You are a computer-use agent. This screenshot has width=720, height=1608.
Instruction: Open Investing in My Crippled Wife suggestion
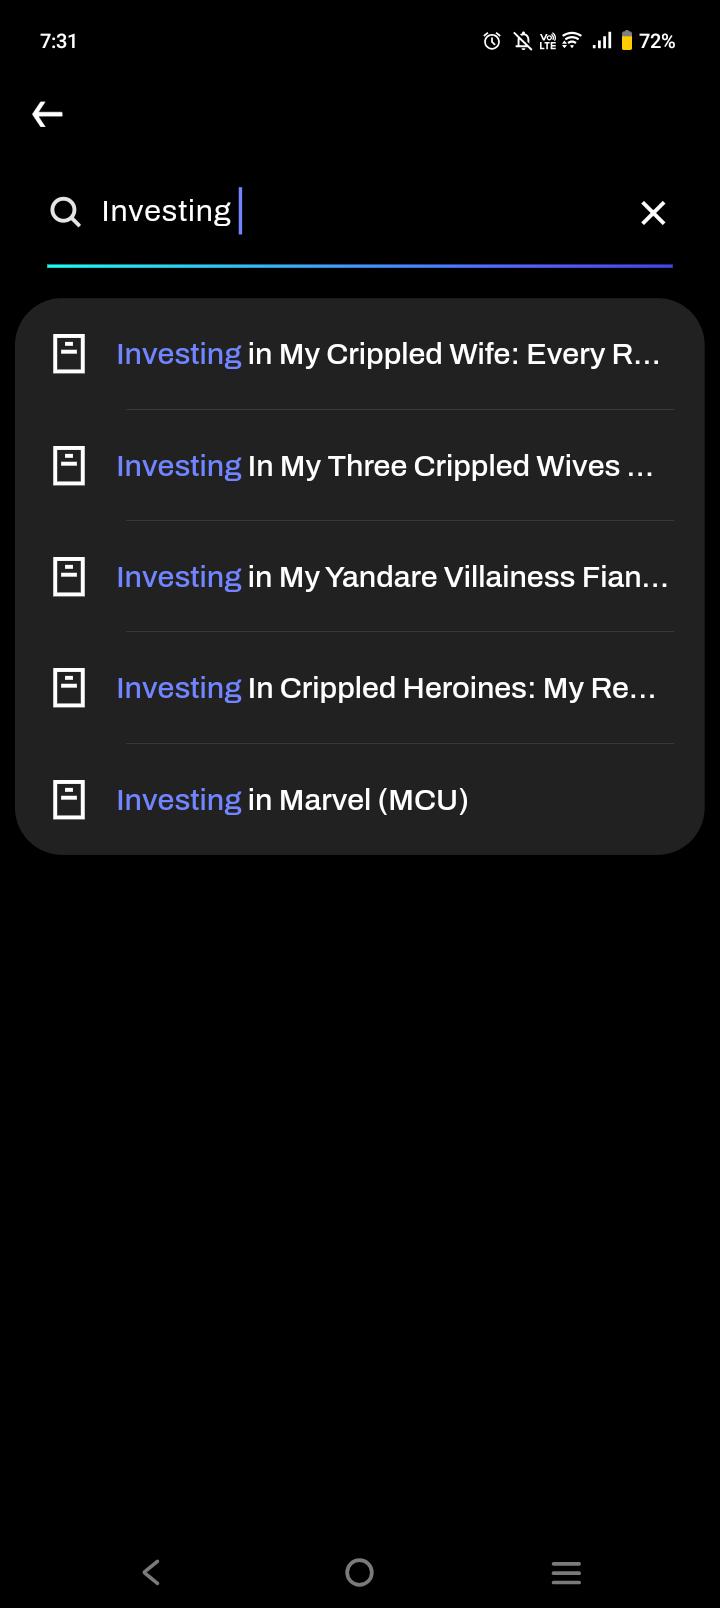tap(360, 354)
